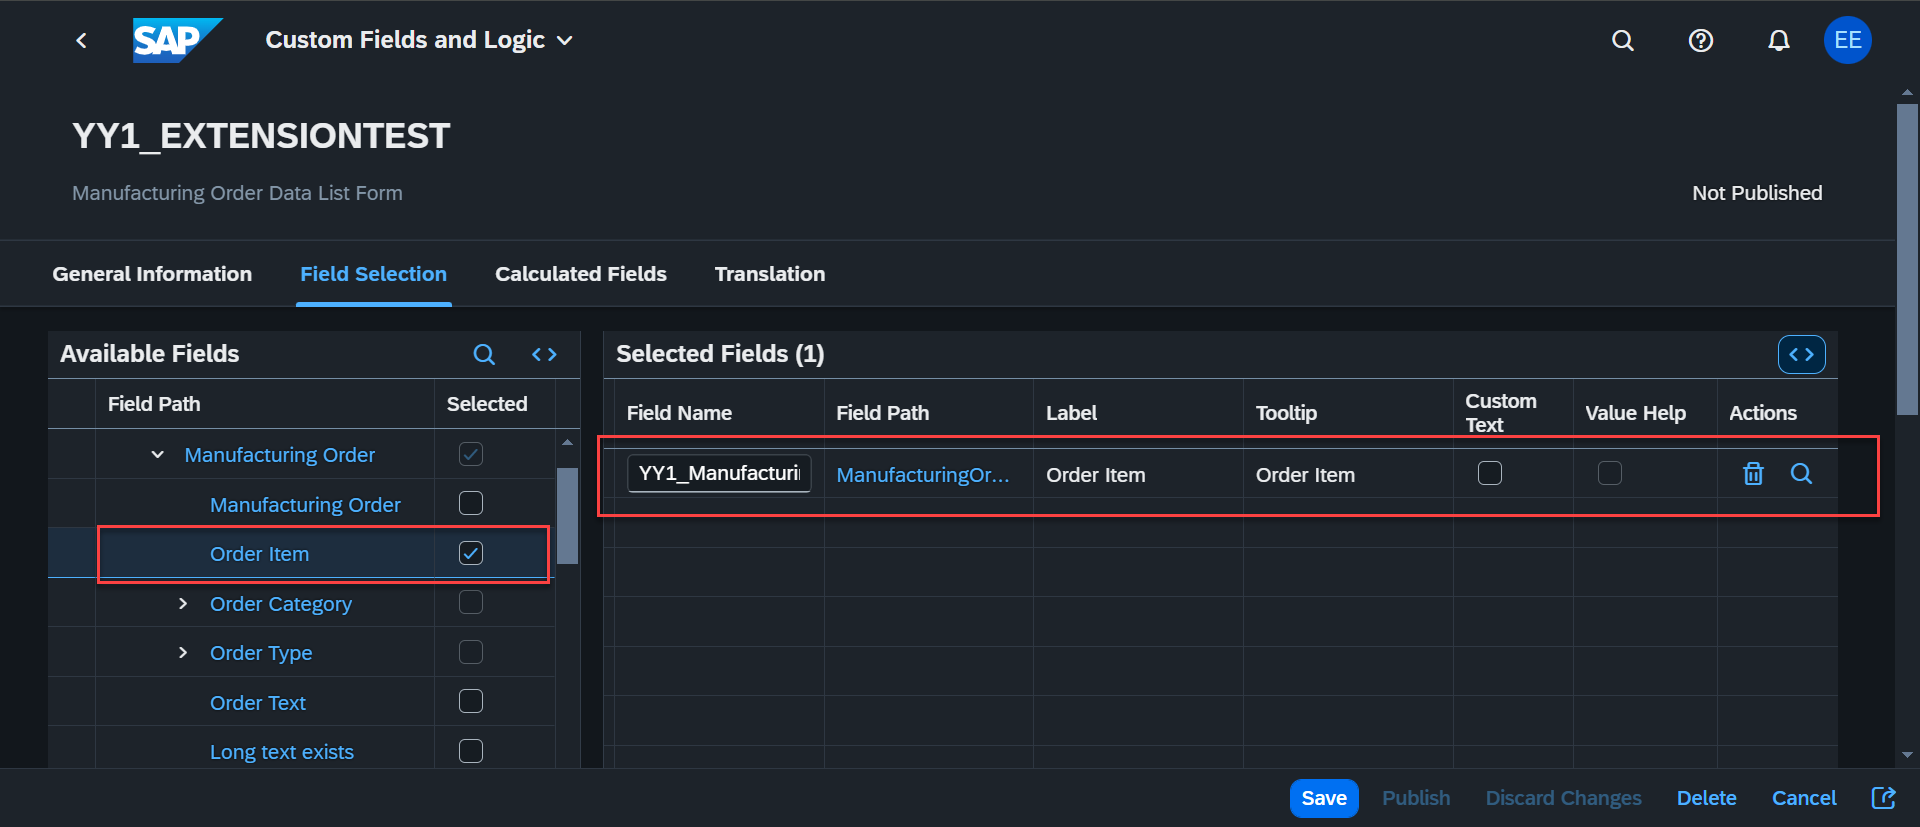Click the Publish button
Viewport: 1920px width, 827px height.
tap(1416, 798)
